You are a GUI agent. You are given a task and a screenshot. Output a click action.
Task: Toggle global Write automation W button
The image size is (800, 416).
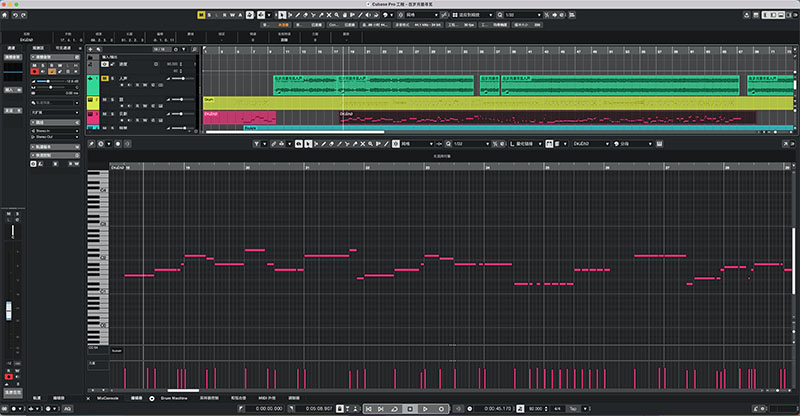233,15
